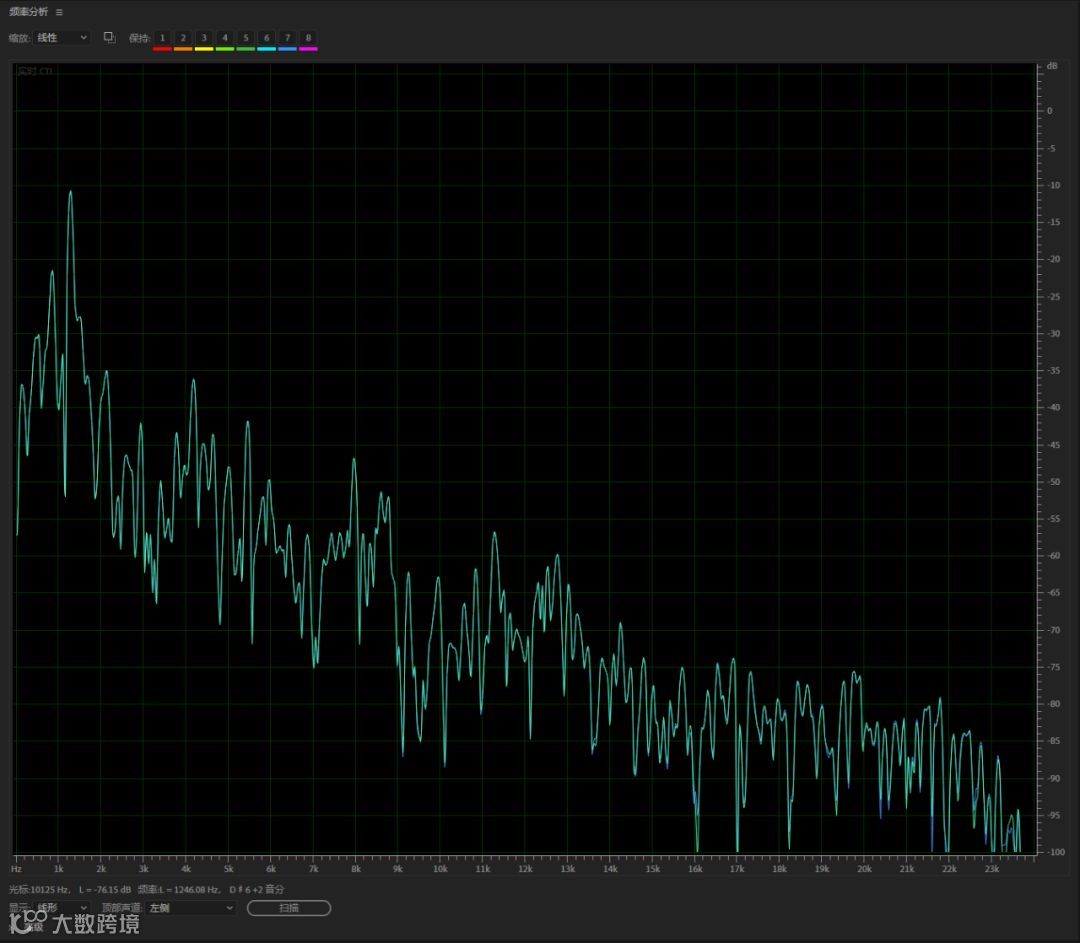Click the "20k" label on frequency axis
1080x943 pixels.
point(864,869)
